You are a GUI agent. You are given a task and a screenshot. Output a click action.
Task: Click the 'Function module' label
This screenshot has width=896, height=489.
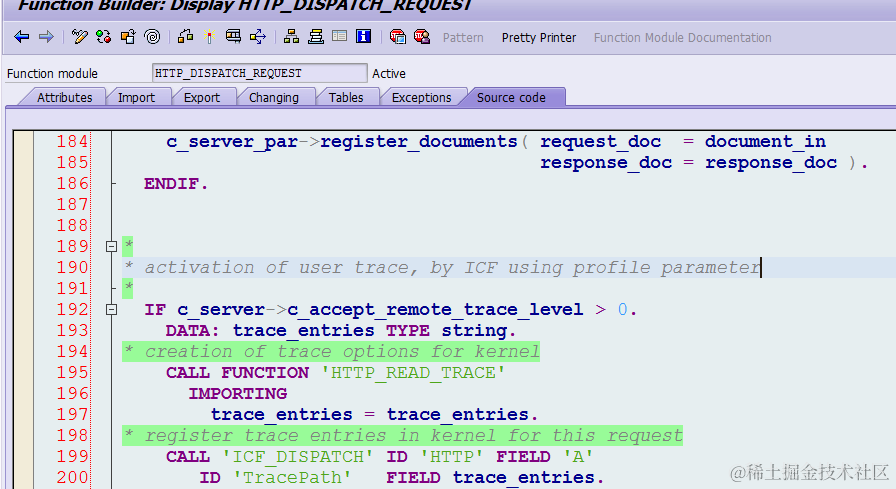tap(52, 74)
